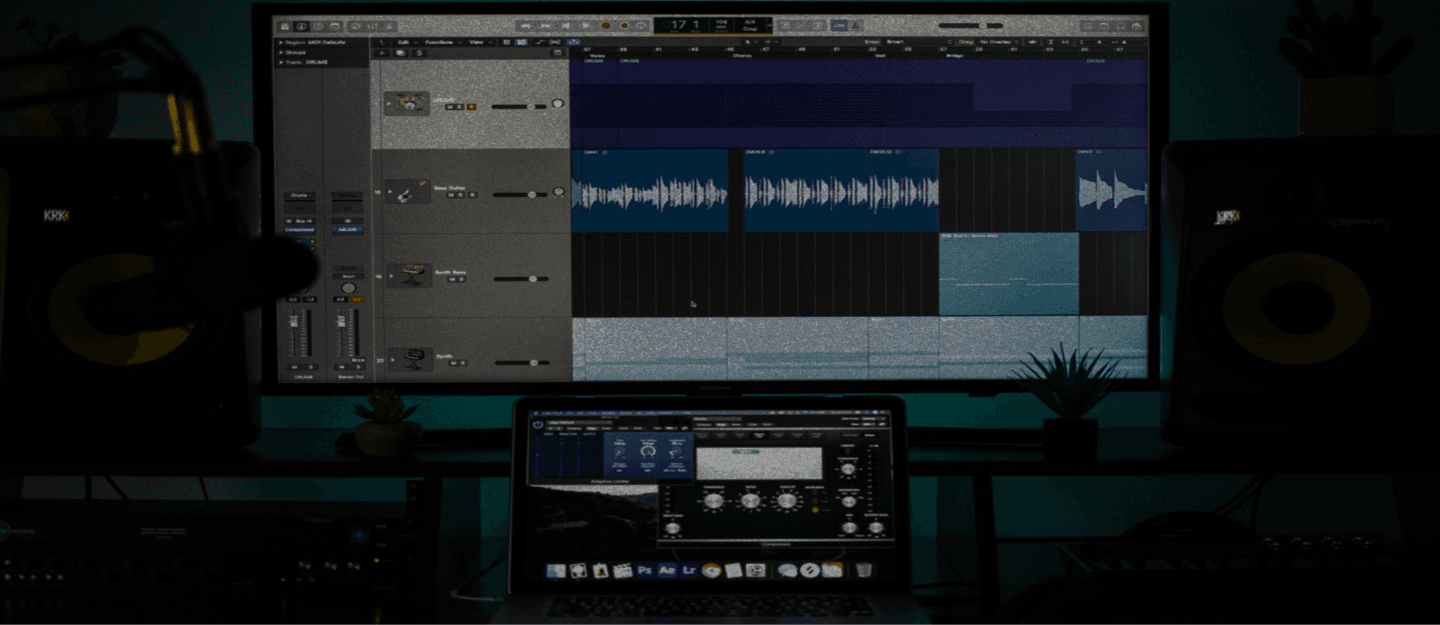The image size is (1440, 625).
Task: Open the Edit menu in tracks area
Action: [403, 42]
